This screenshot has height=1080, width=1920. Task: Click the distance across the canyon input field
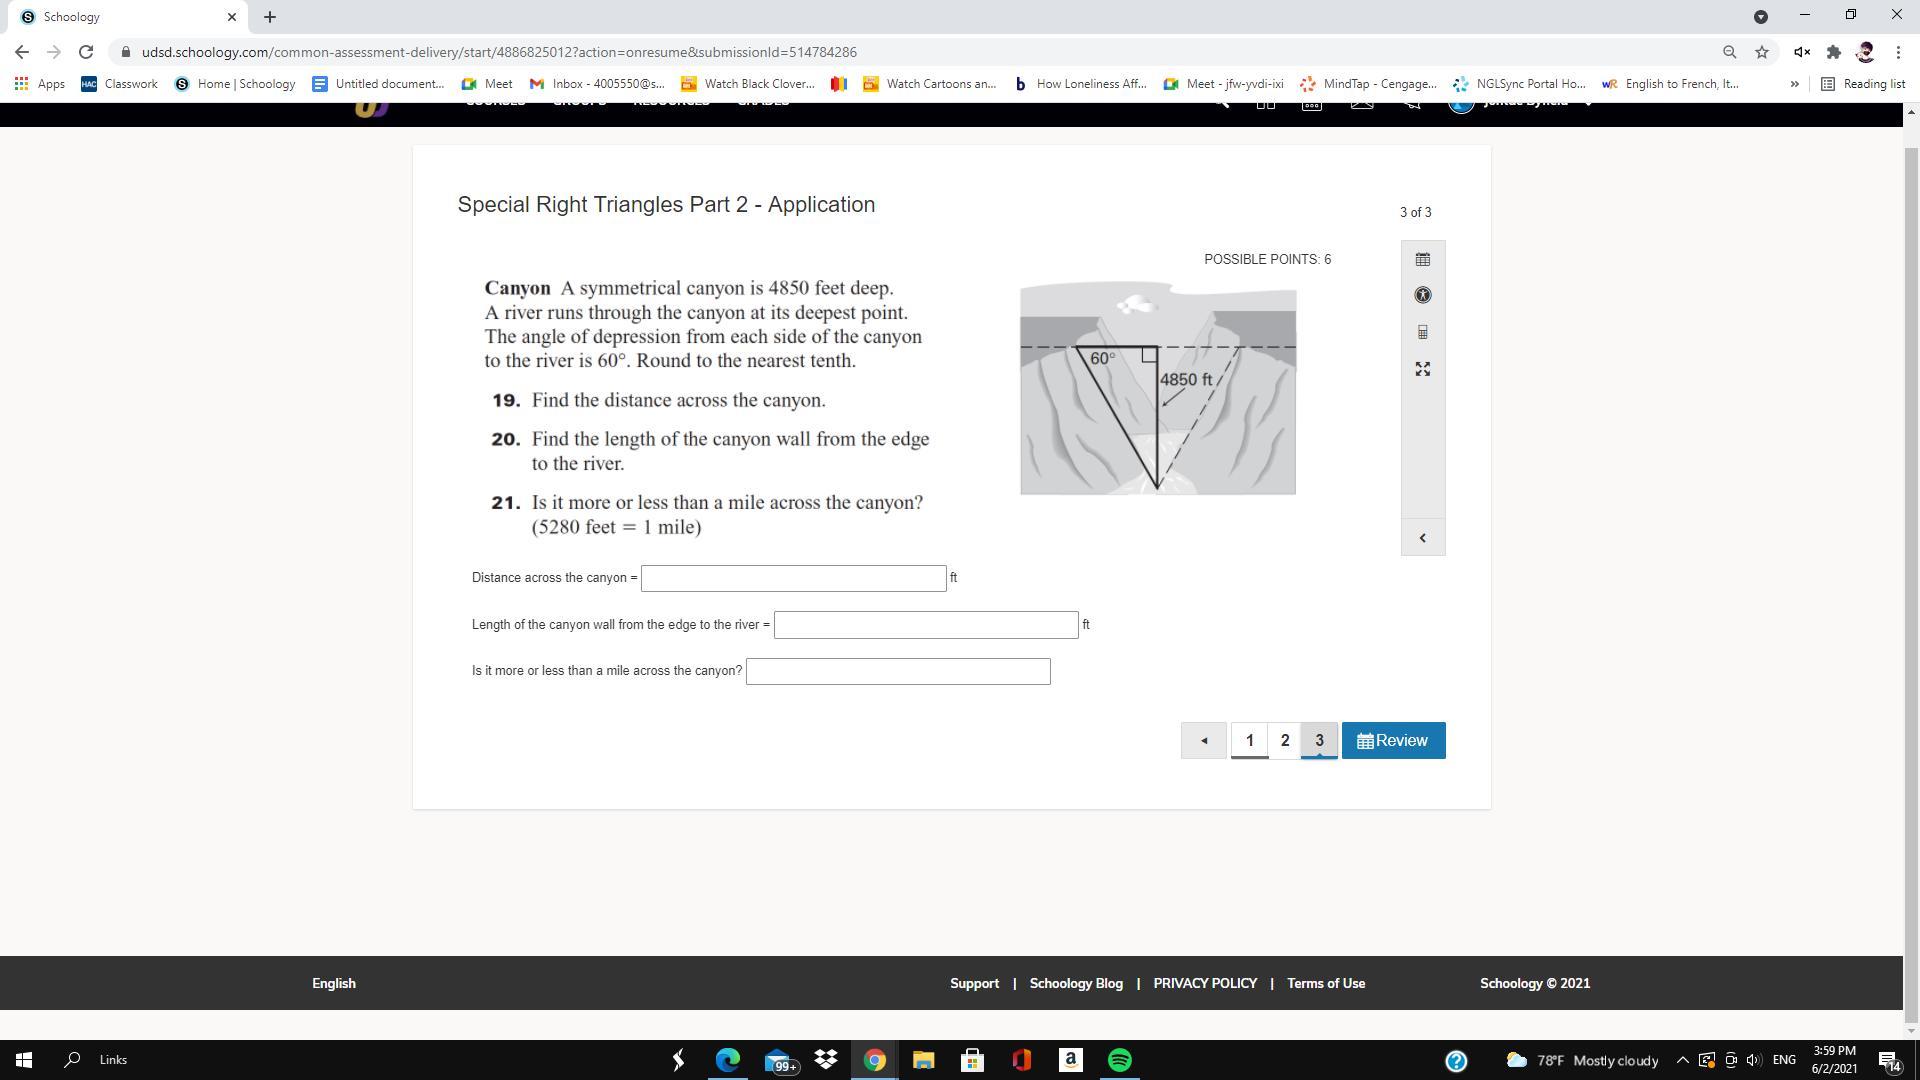pos(793,578)
